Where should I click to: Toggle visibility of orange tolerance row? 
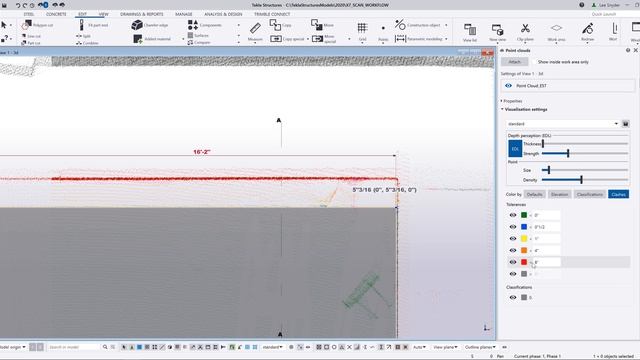coord(513,251)
